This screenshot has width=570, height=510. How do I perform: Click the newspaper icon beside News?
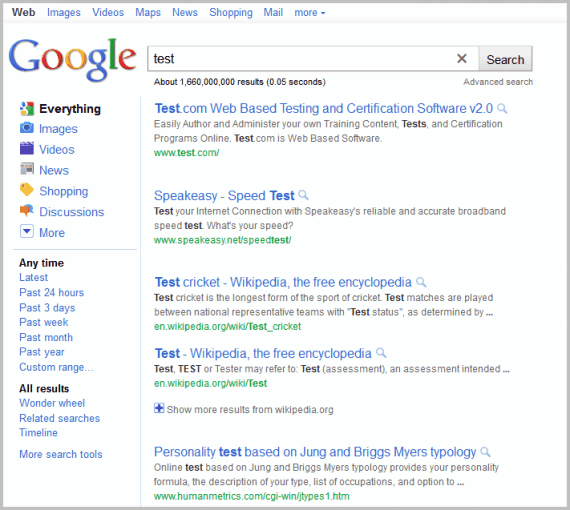pyautogui.click(x=27, y=169)
